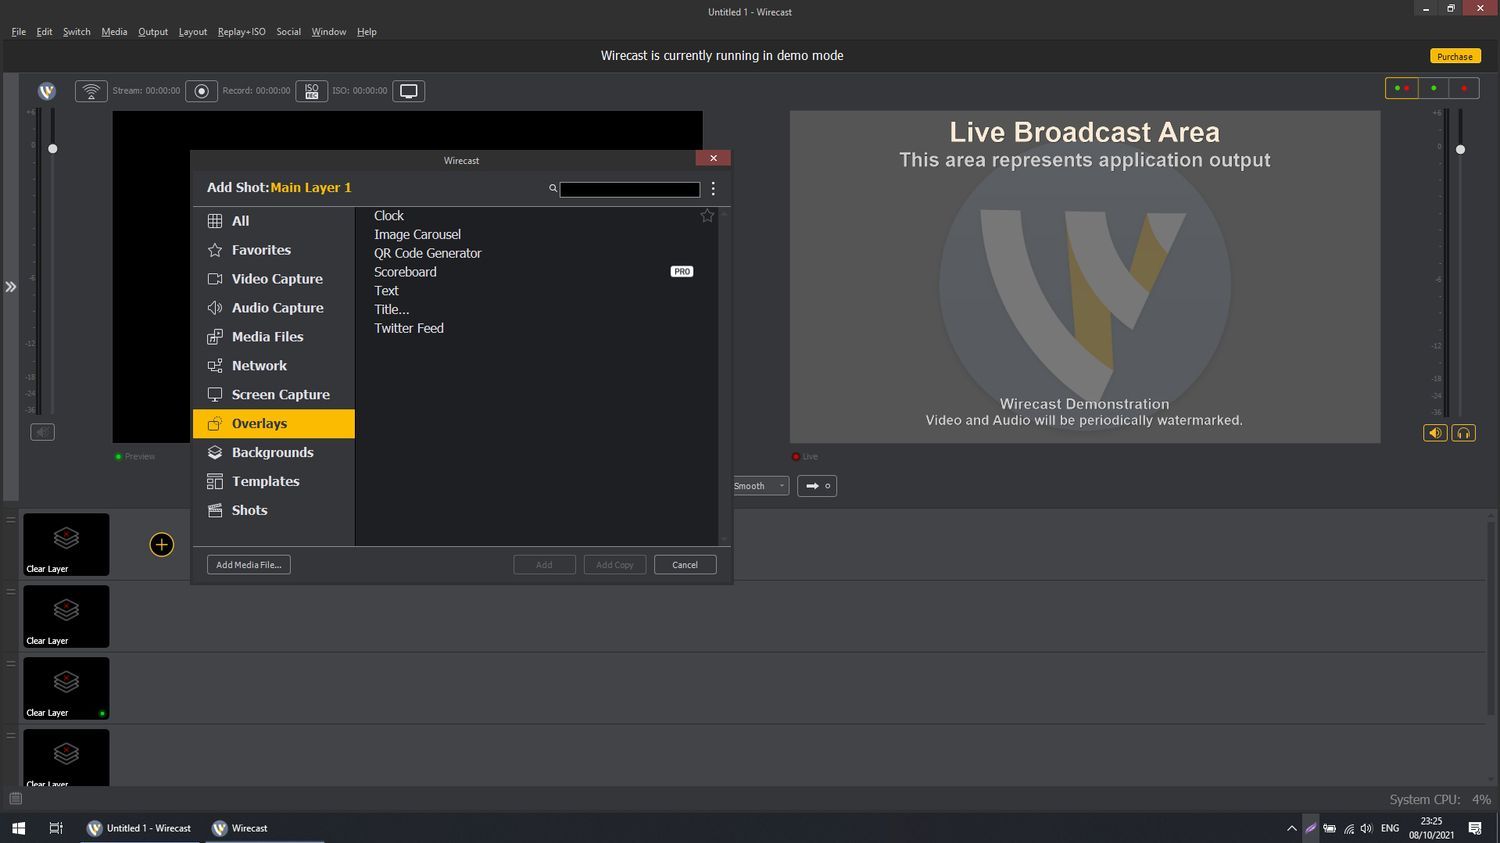Open the Windows notification center
Screen dimensions: 1500x843
pyautogui.click(x=1475, y=828)
